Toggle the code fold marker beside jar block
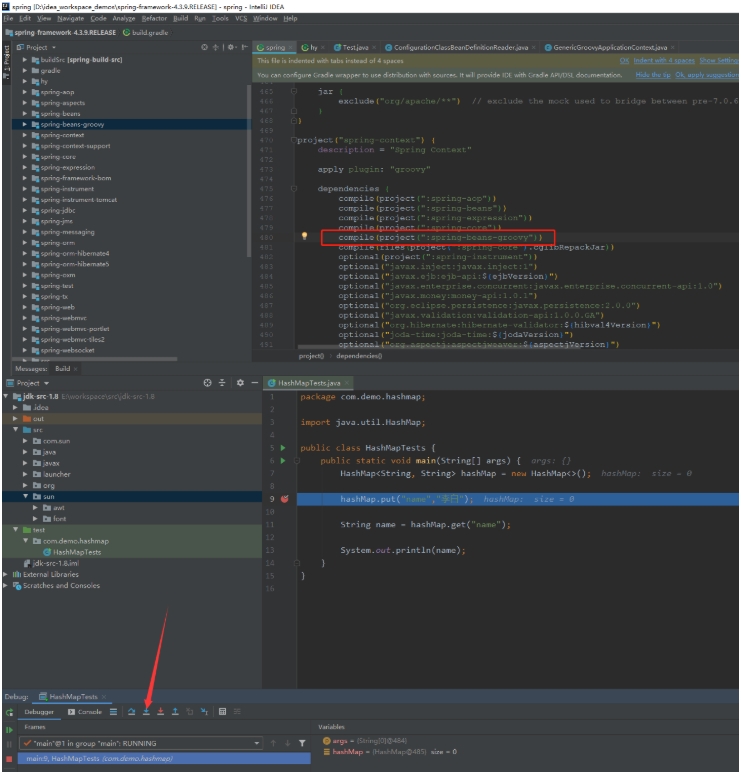This screenshot has width=741, height=772. pos(294,91)
